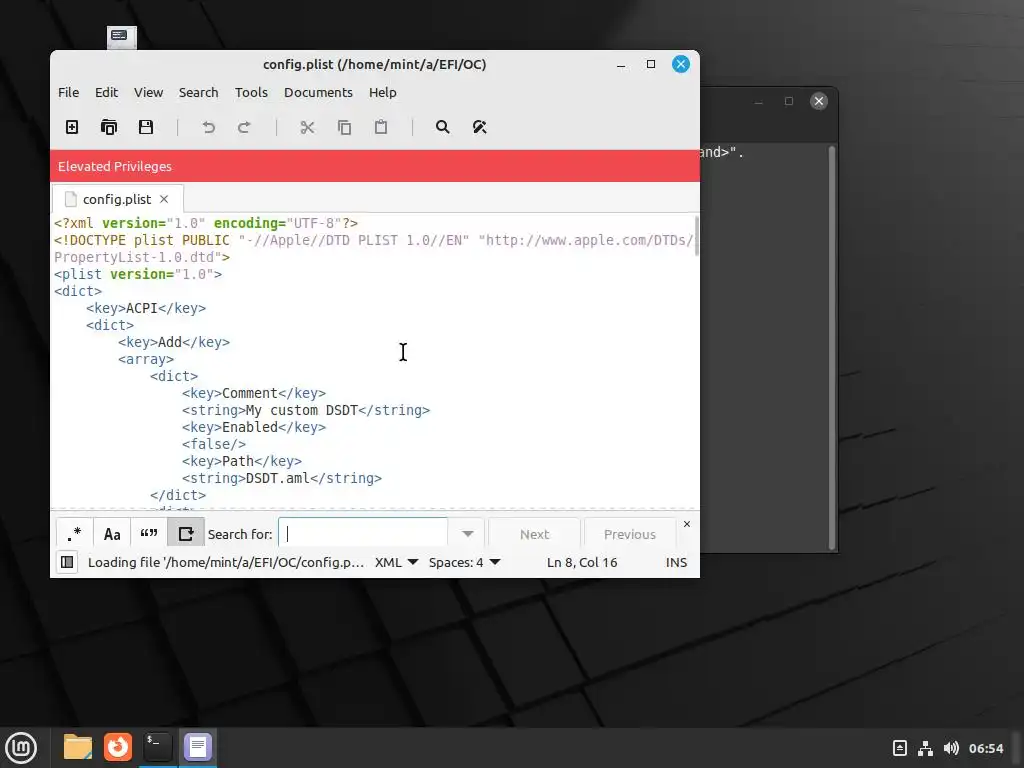
Task: Switch to Terminal in the taskbar
Action: point(157,747)
